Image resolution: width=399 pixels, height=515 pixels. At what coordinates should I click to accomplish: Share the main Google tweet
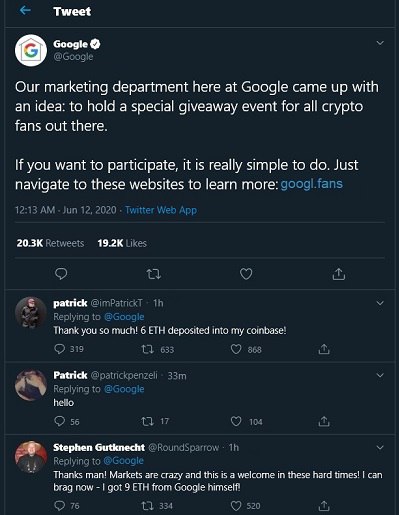[x=339, y=274]
